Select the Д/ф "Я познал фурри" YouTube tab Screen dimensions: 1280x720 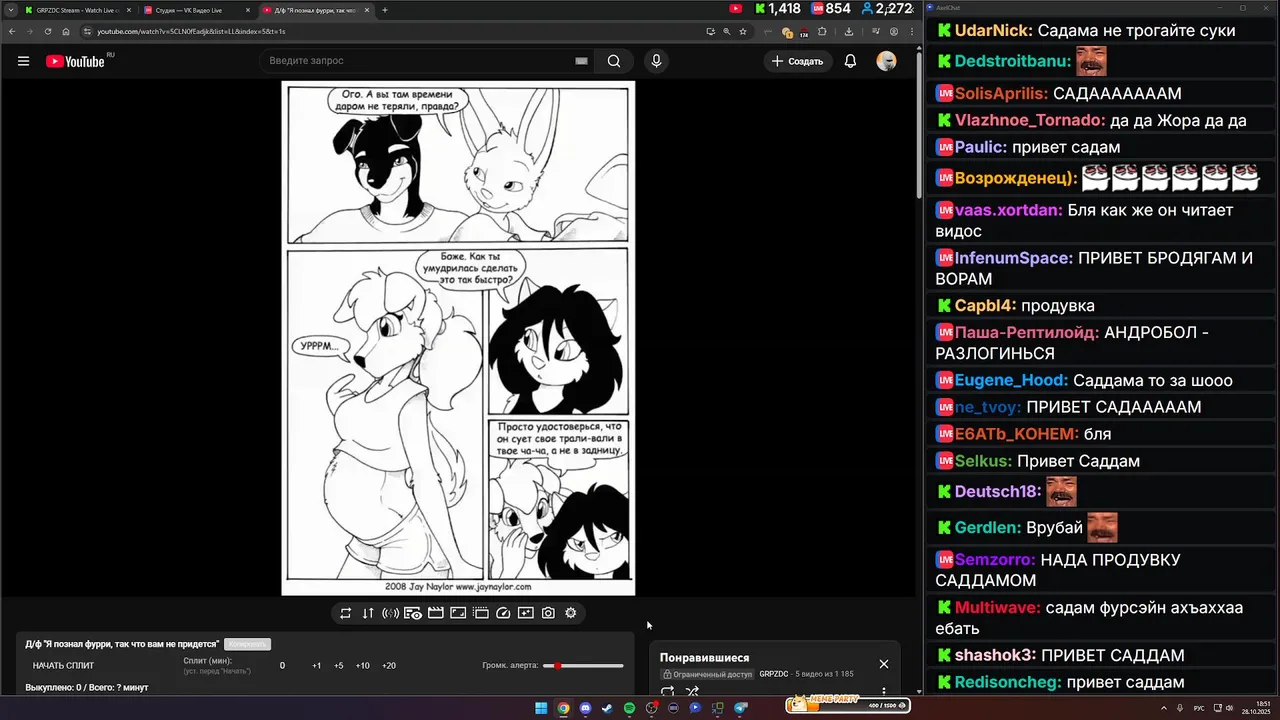[315, 10]
